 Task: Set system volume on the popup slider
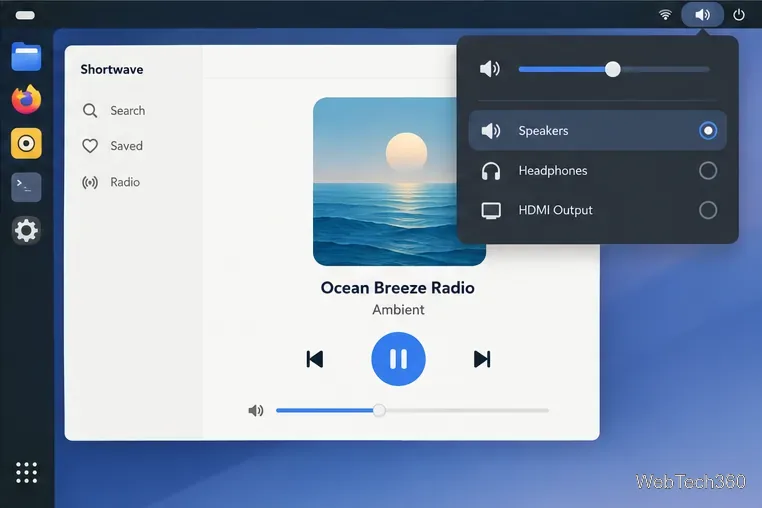614,70
